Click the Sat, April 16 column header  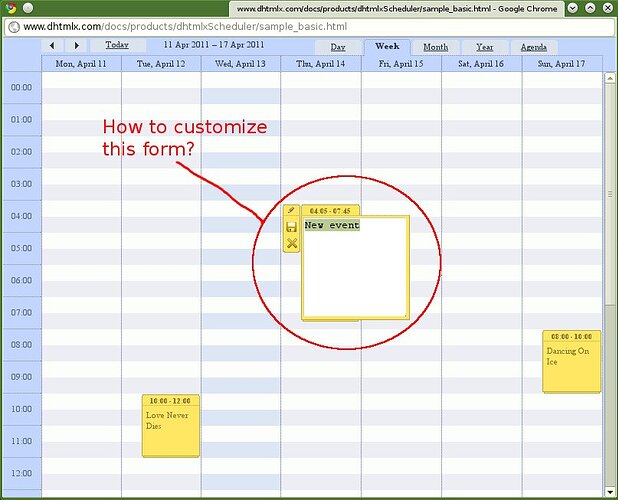coord(481,64)
